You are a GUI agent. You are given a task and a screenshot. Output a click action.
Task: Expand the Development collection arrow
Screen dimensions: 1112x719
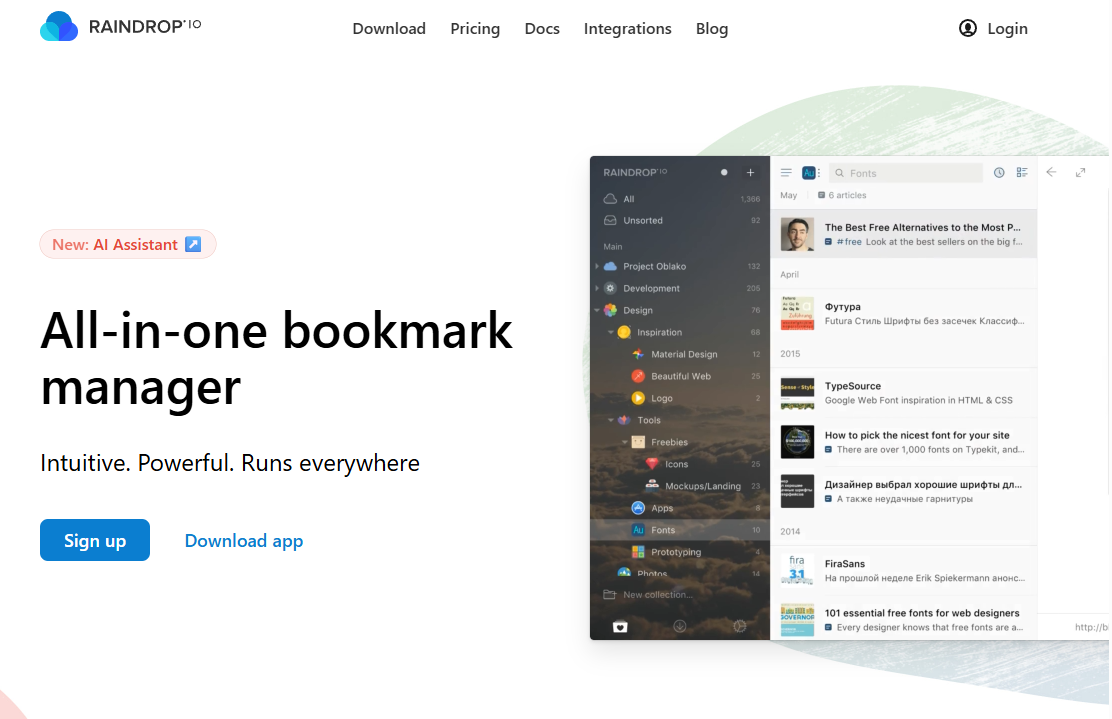coord(596,289)
